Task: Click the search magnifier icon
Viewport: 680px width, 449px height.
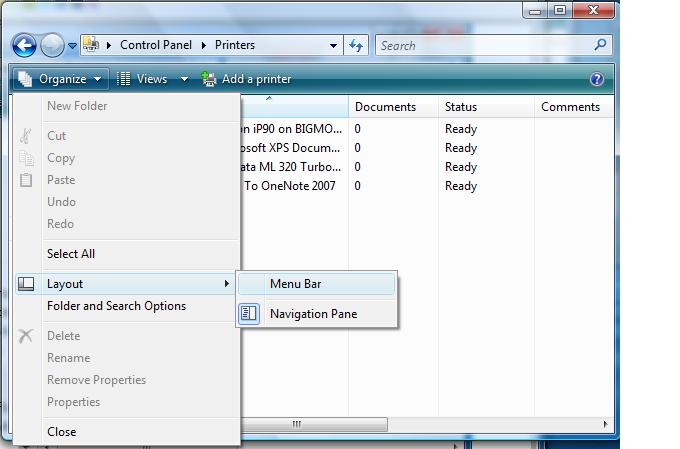Action: coord(600,45)
